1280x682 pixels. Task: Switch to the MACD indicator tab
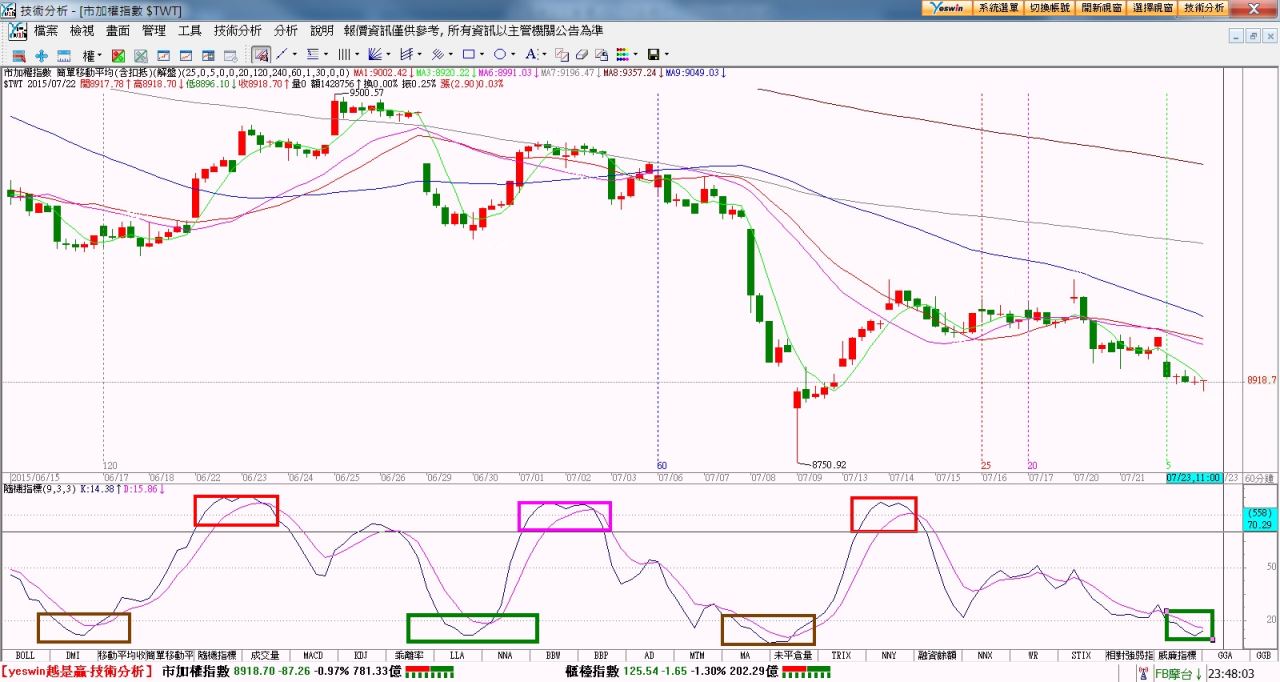313,656
